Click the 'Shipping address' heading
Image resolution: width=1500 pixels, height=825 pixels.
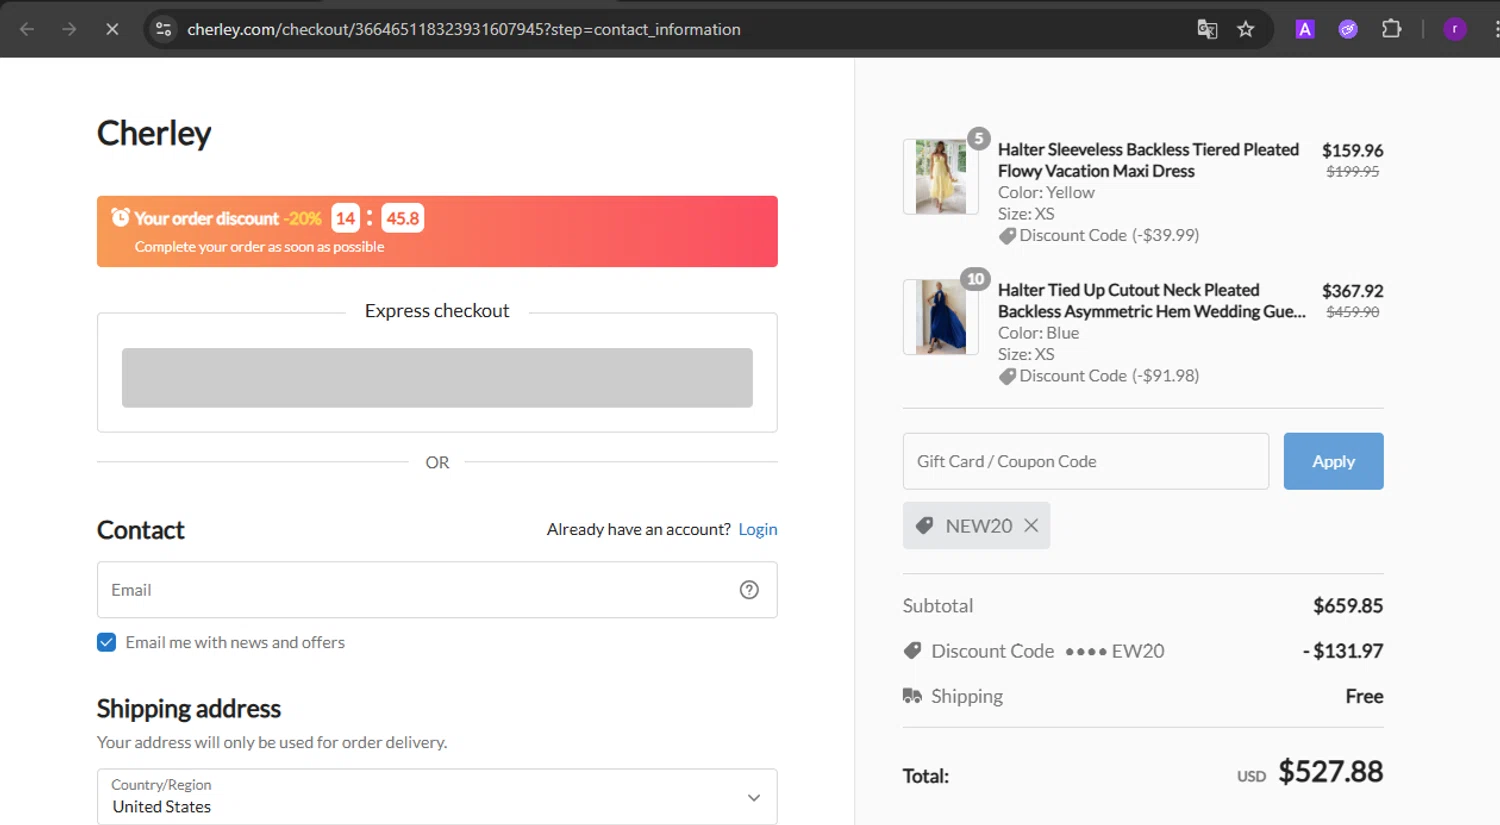point(189,708)
